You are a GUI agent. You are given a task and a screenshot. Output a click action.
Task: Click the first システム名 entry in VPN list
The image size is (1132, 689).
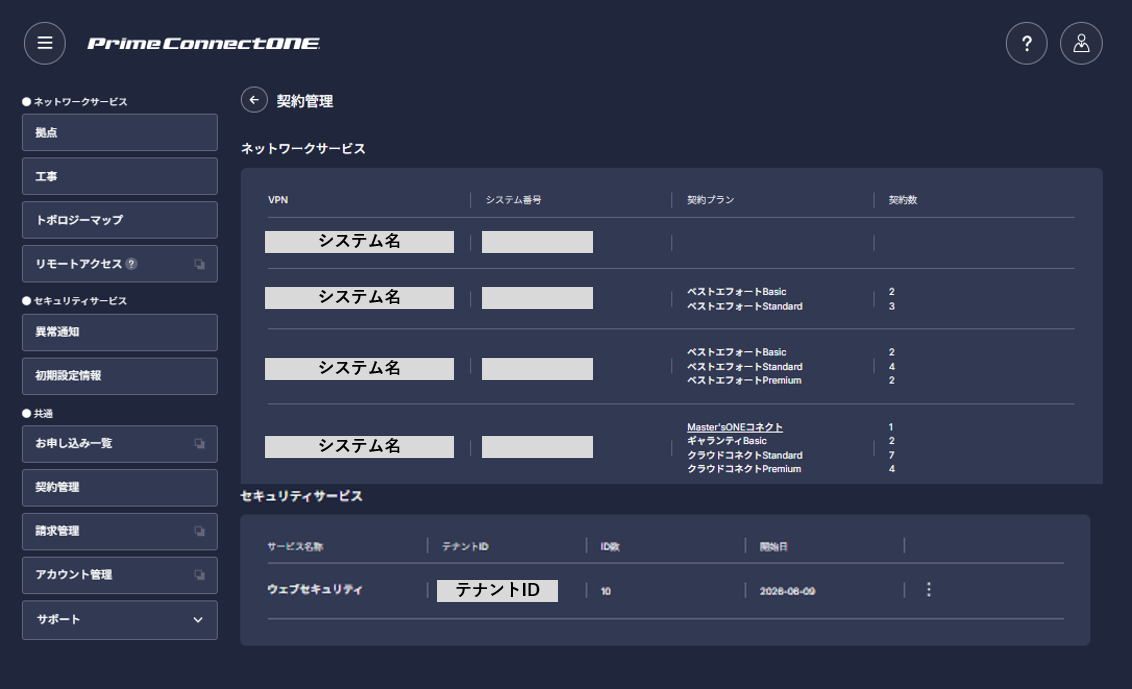pos(360,242)
